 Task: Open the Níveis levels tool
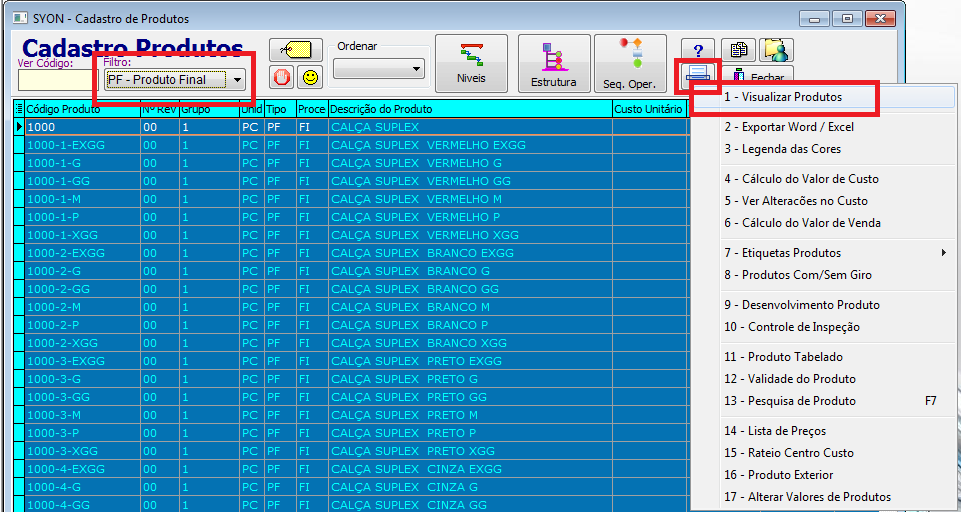click(x=471, y=63)
